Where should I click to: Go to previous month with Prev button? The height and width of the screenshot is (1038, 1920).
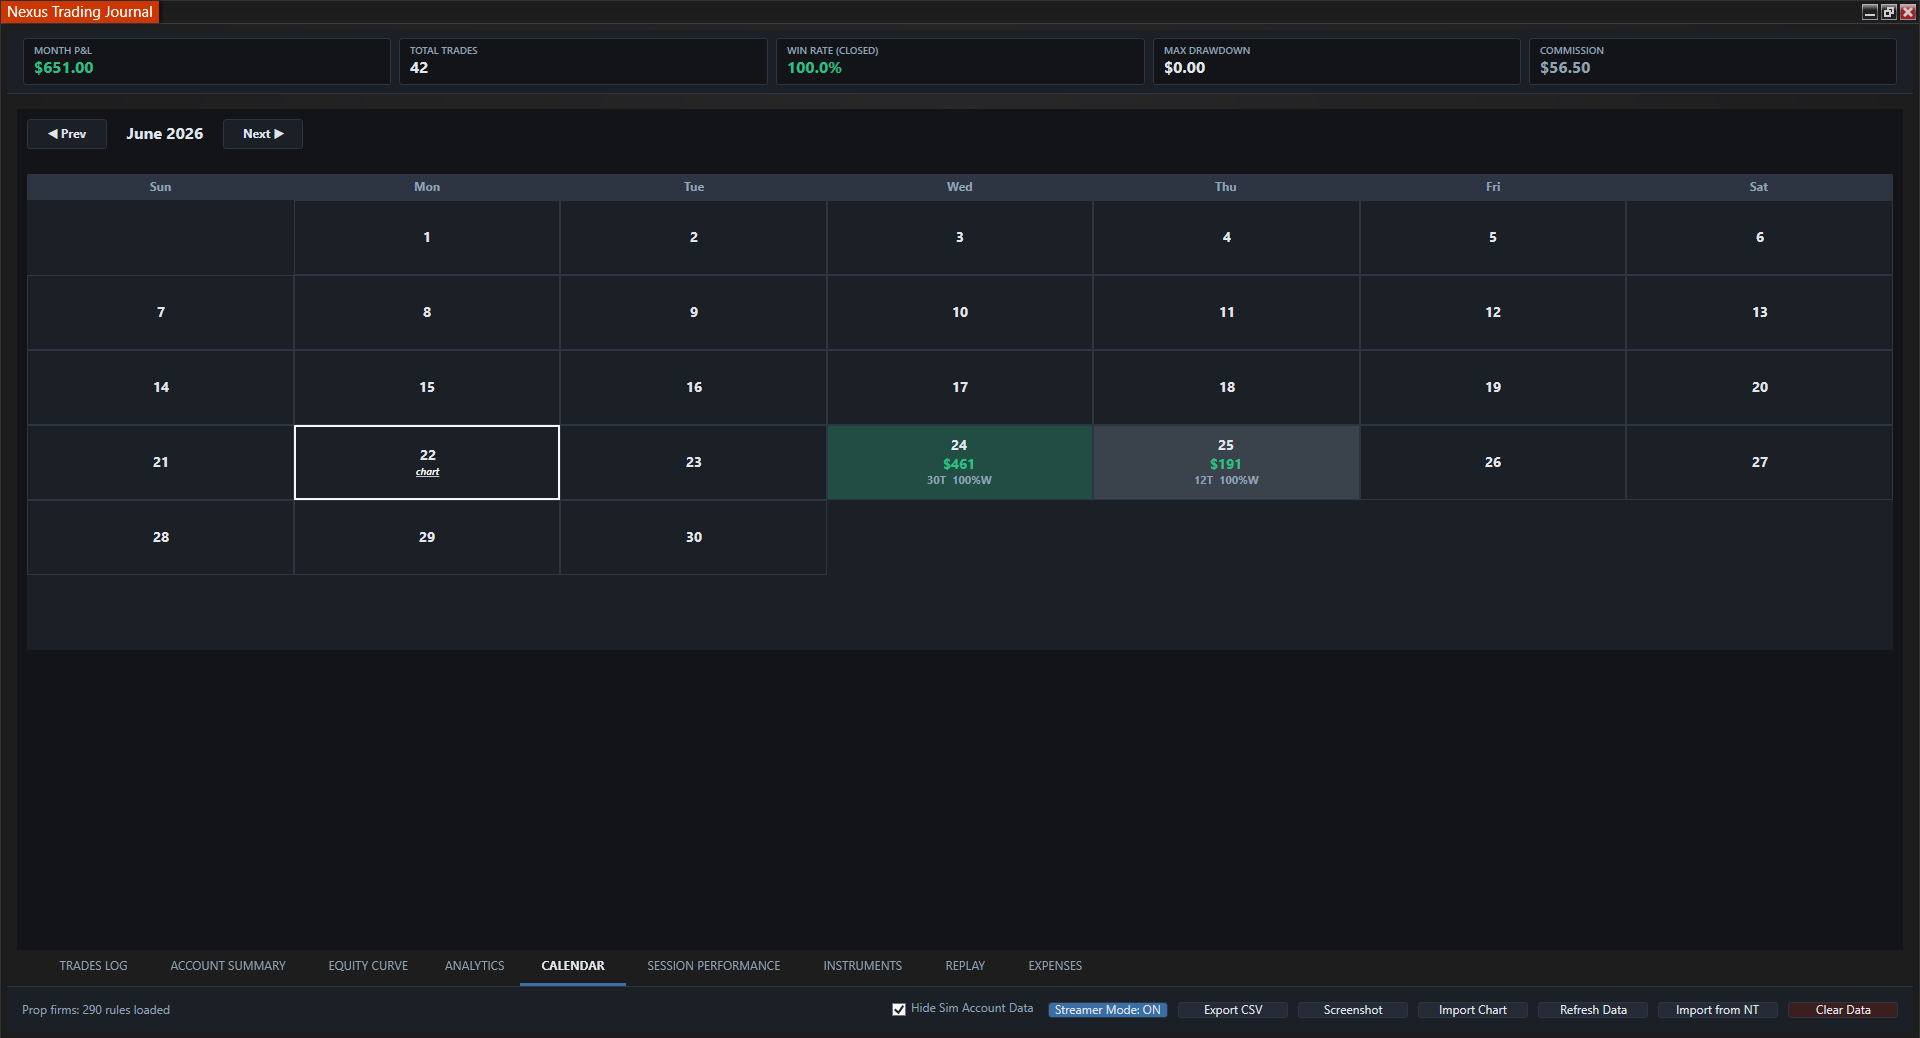pyautogui.click(x=67, y=134)
